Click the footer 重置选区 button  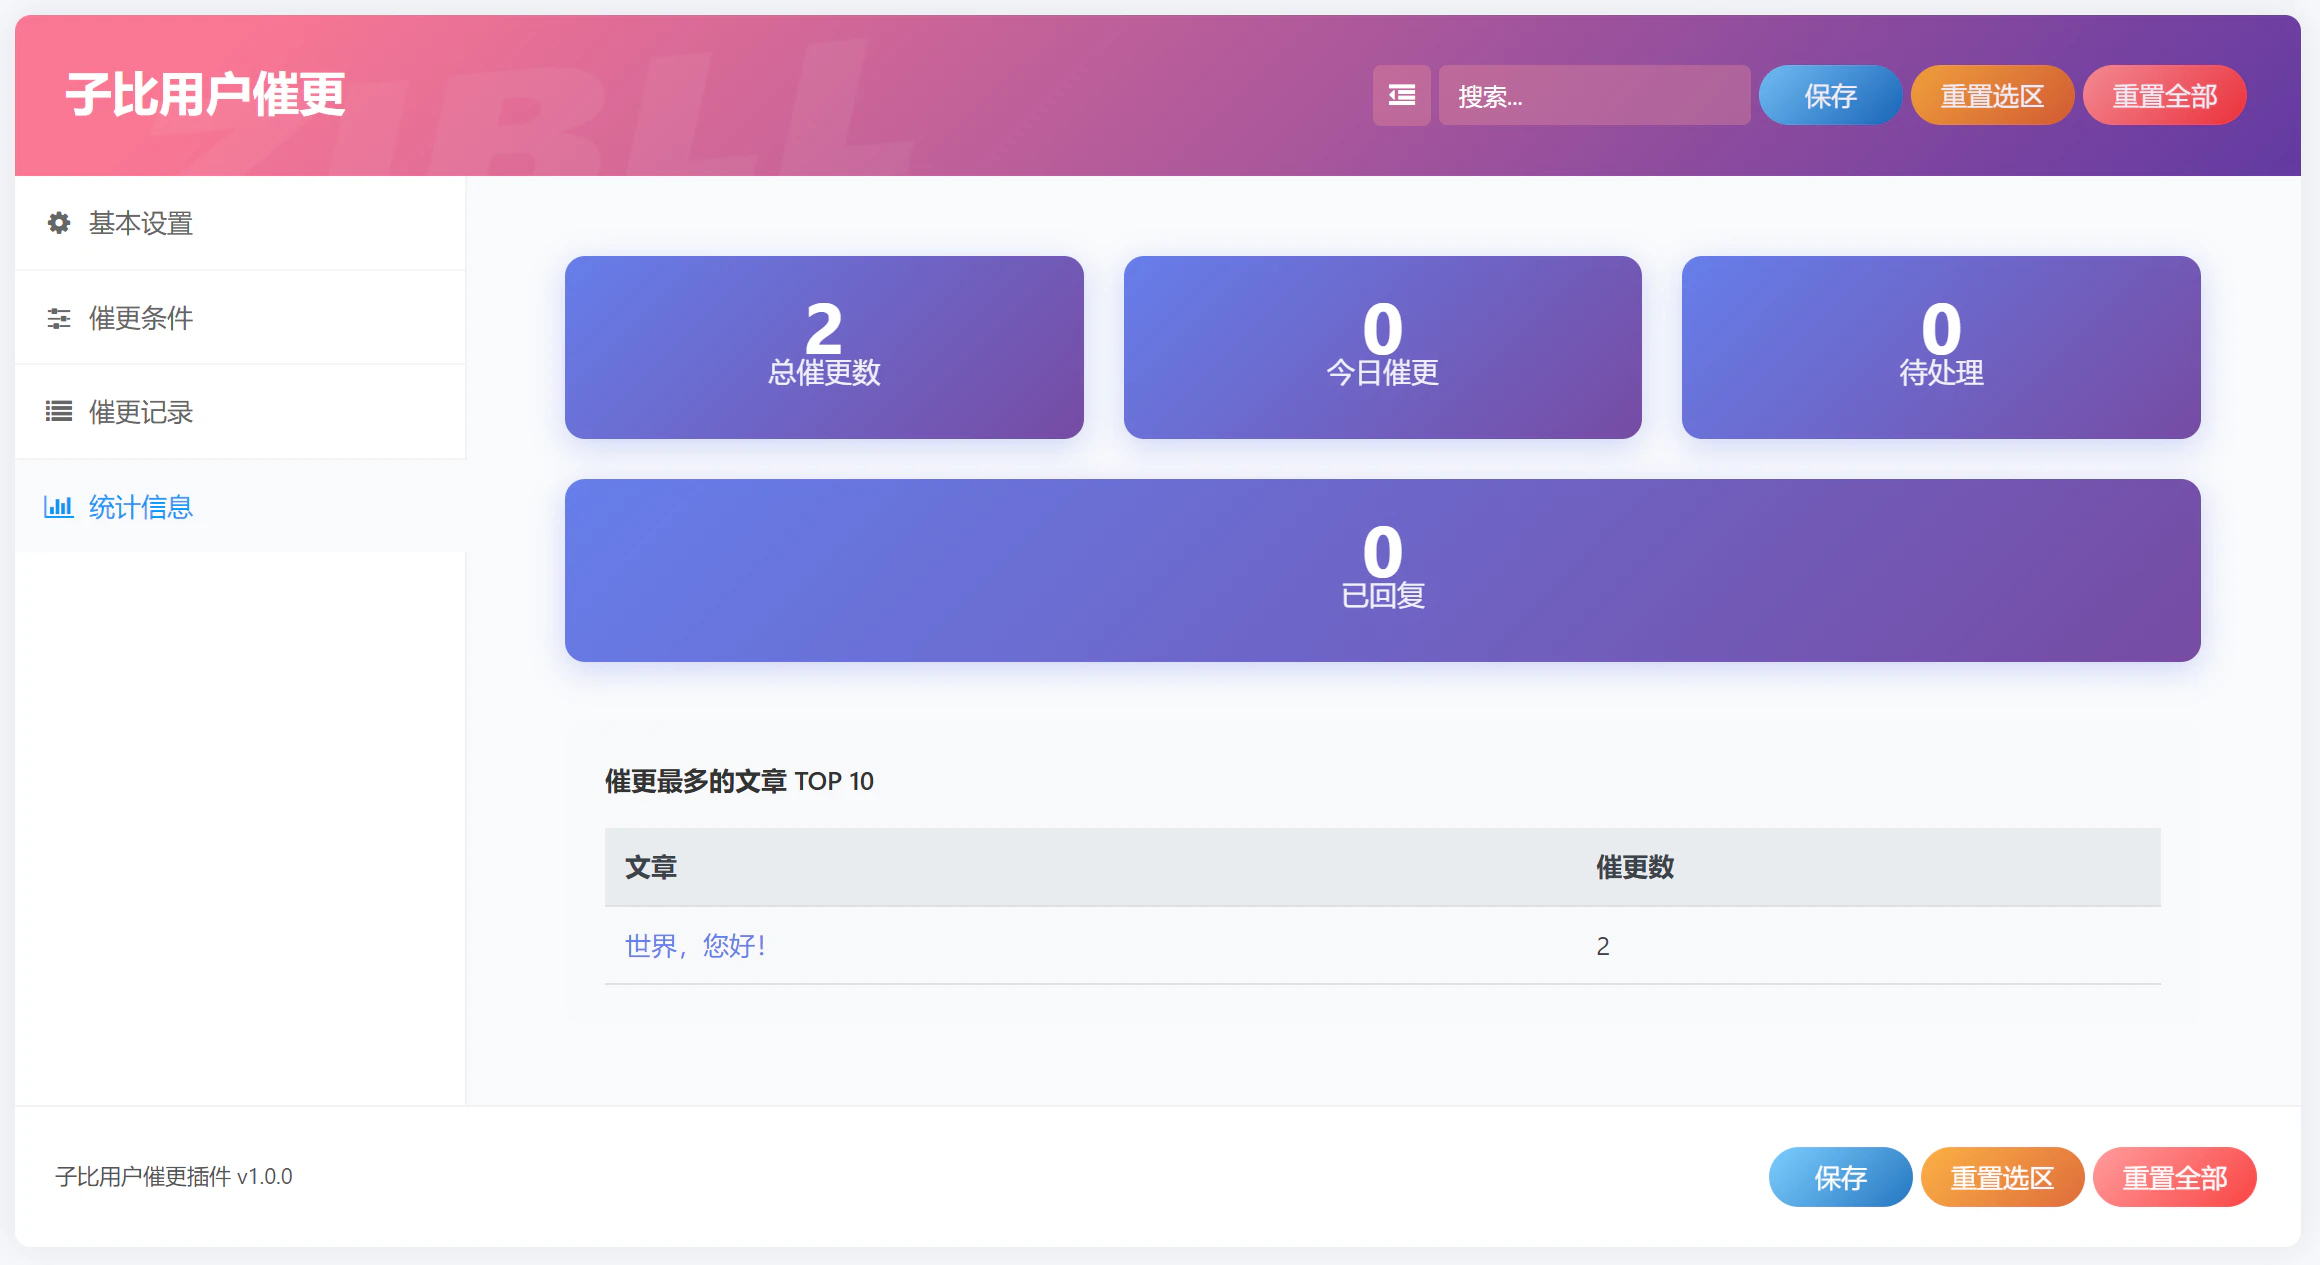2002,1177
